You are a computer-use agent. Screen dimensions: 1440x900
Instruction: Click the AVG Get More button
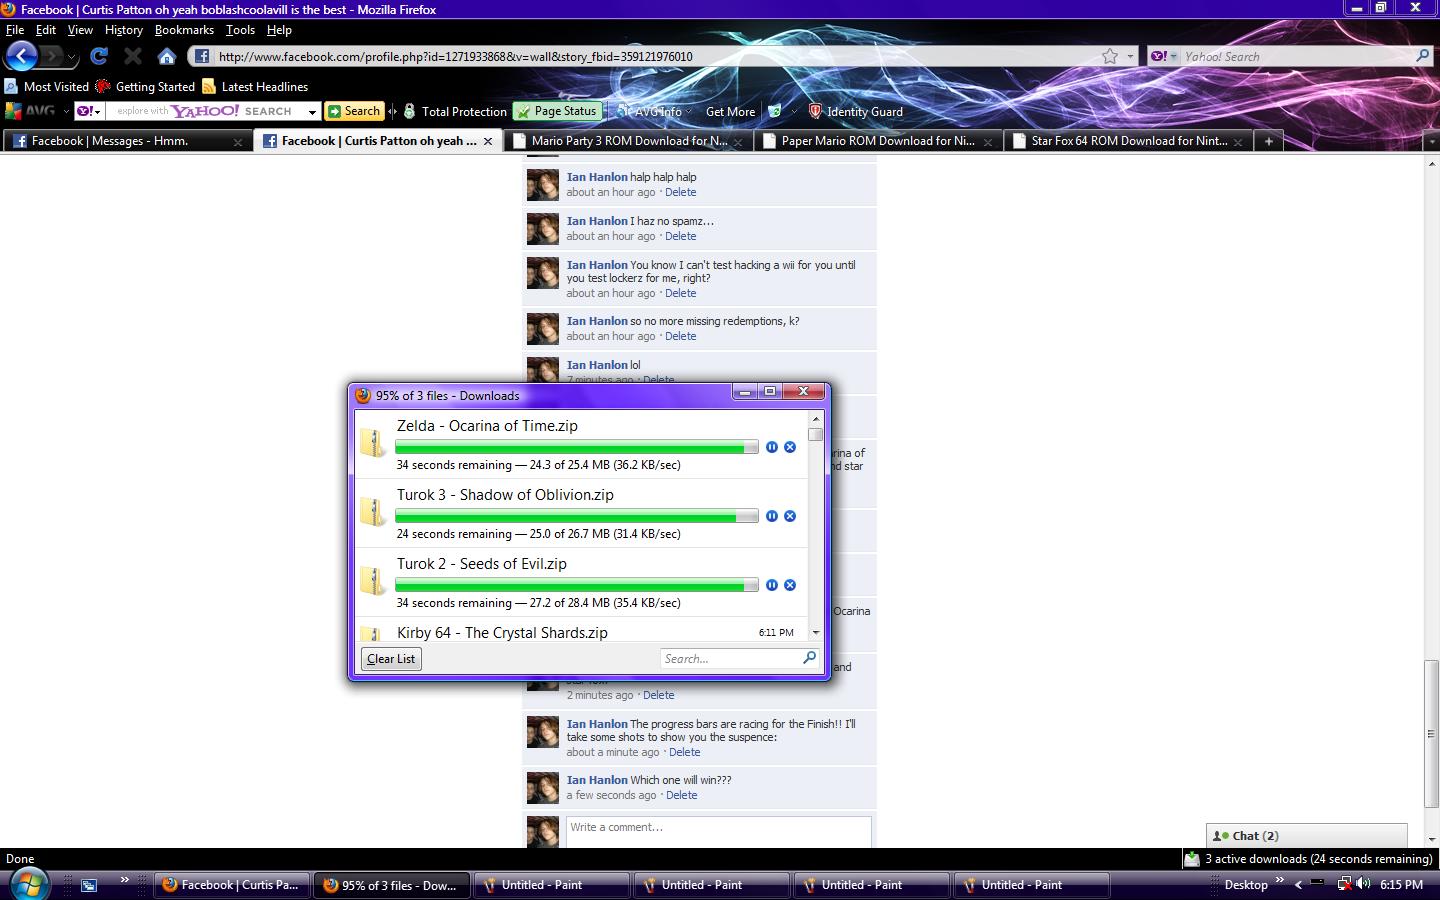pyautogui.click(x=730, y=111)
